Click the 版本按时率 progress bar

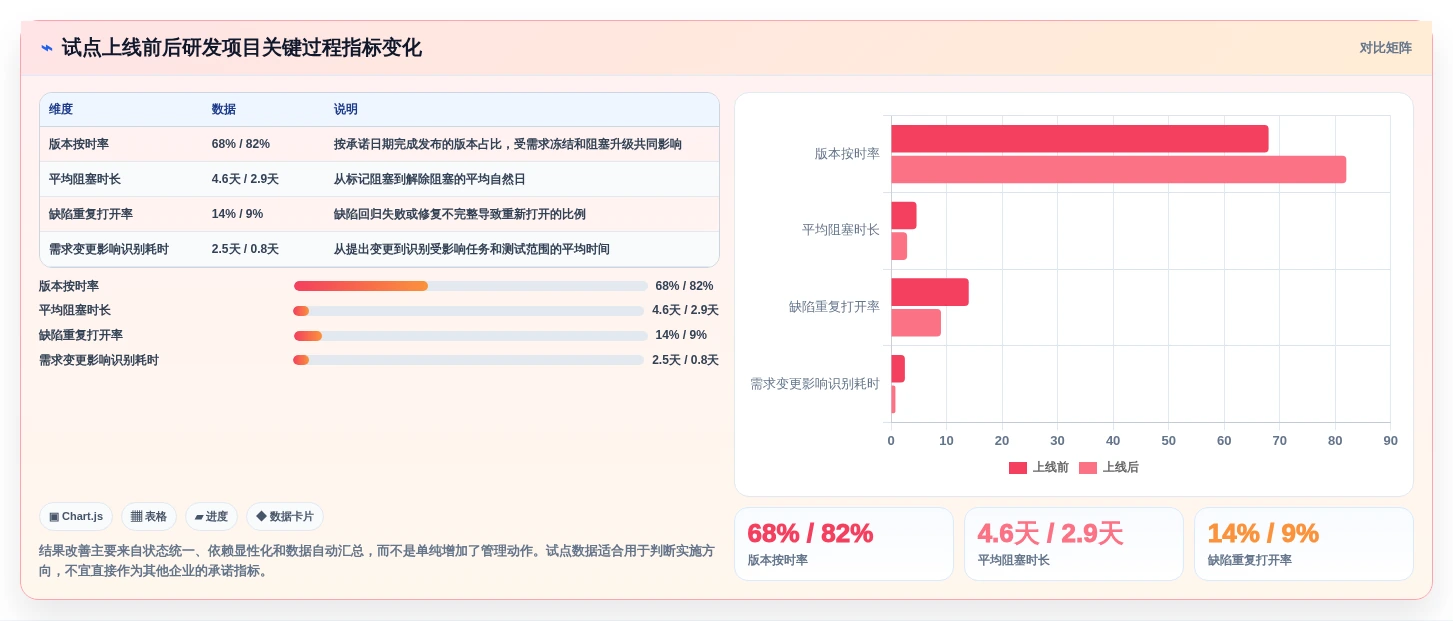tap(470, 286)
